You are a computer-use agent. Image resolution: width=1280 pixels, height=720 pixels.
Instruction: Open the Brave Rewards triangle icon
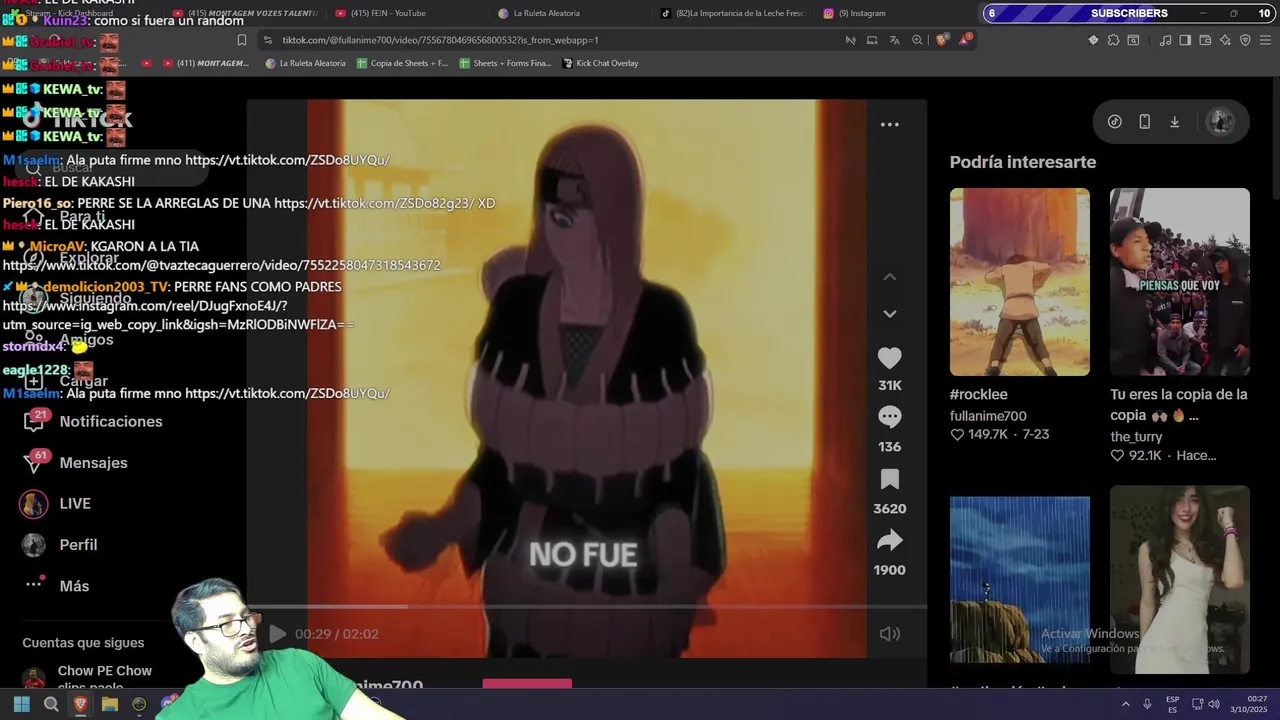[x=965, y=40]
